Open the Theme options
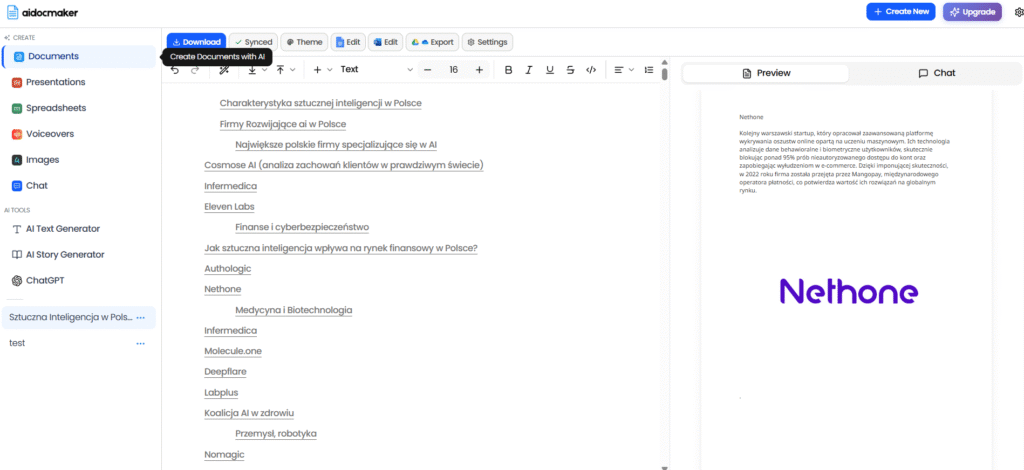Viewport: 1024px width, 470px height. [304, 42]
